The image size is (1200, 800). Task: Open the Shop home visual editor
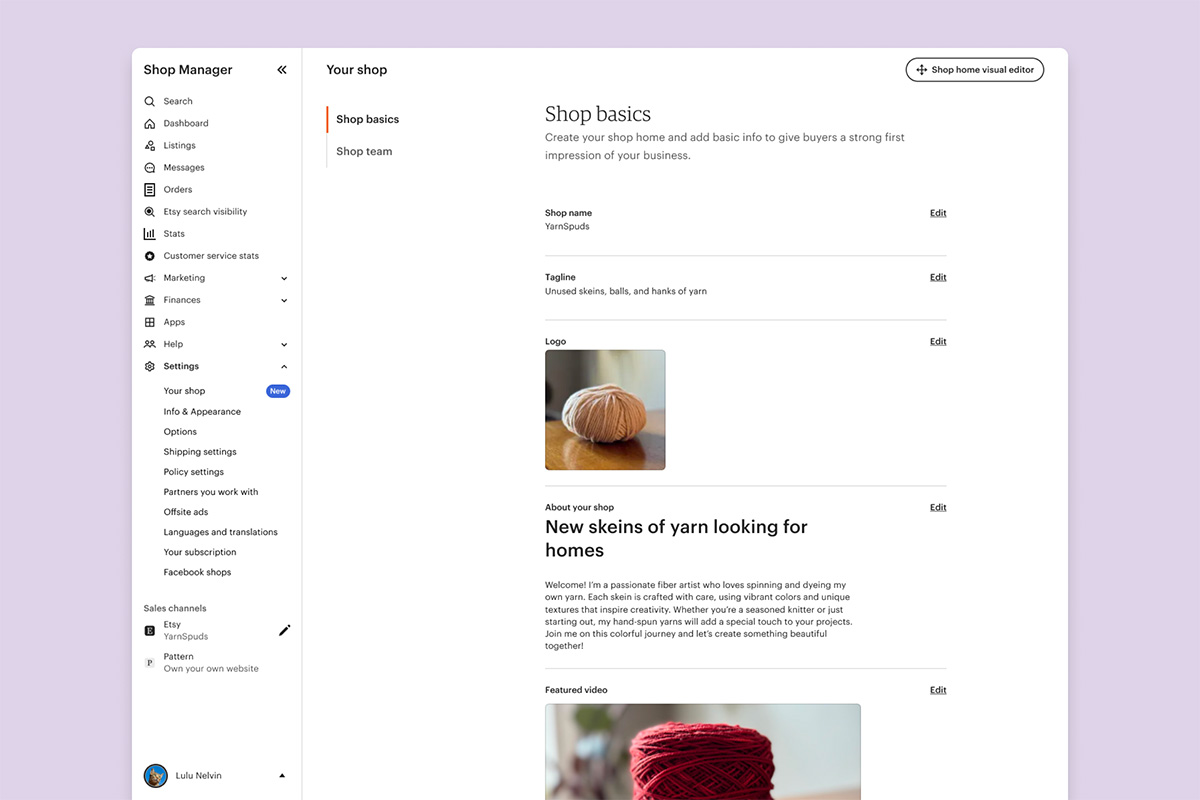[x=974, y=69]
